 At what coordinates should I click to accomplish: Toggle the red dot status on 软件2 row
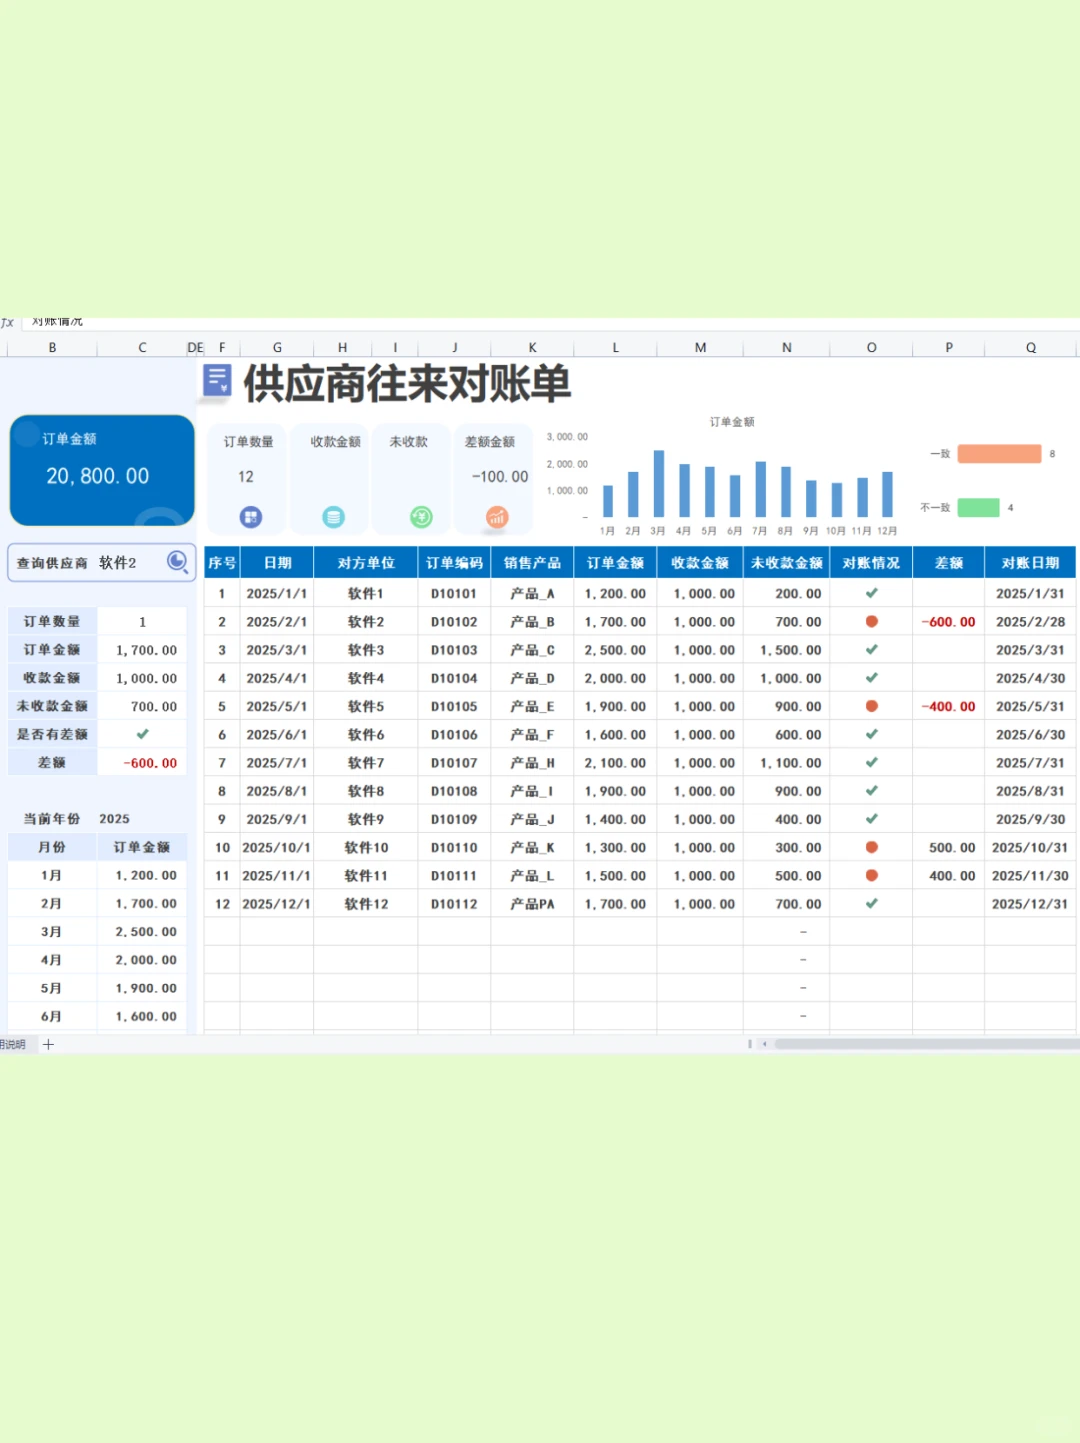871,621
